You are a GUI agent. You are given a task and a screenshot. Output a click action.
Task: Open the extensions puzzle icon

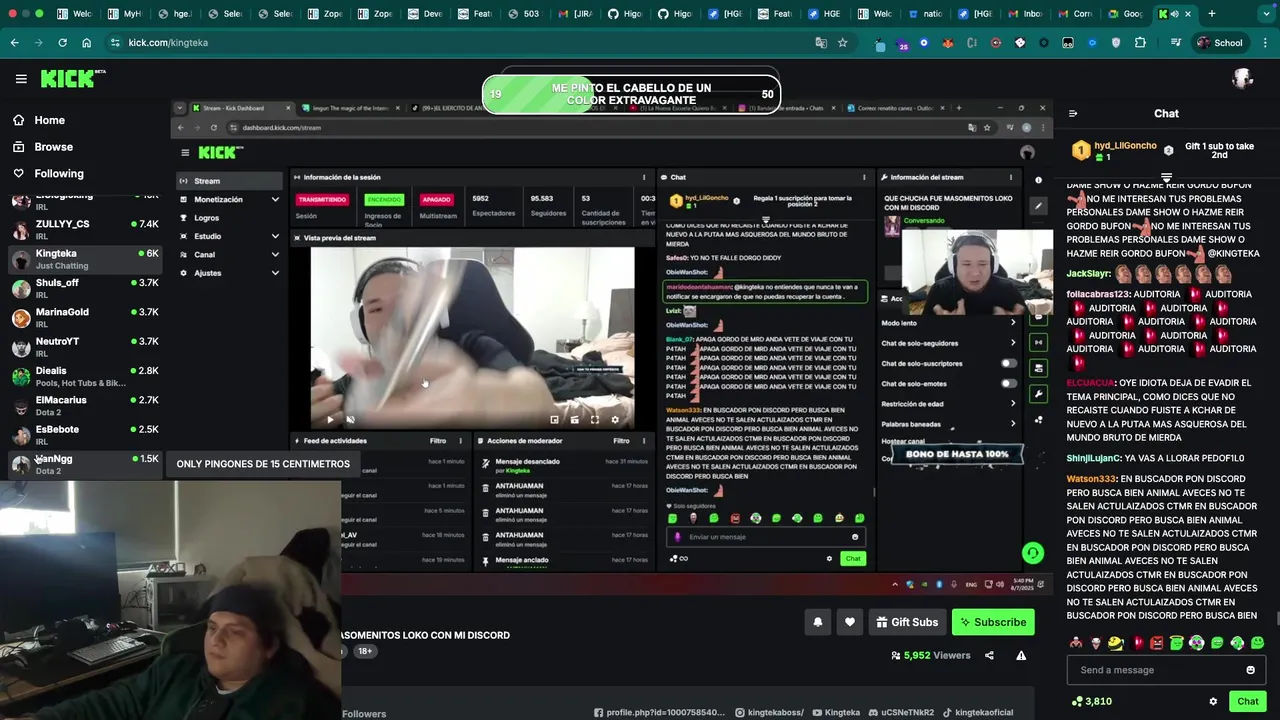pyautogui.click(x=1140, y=43)
